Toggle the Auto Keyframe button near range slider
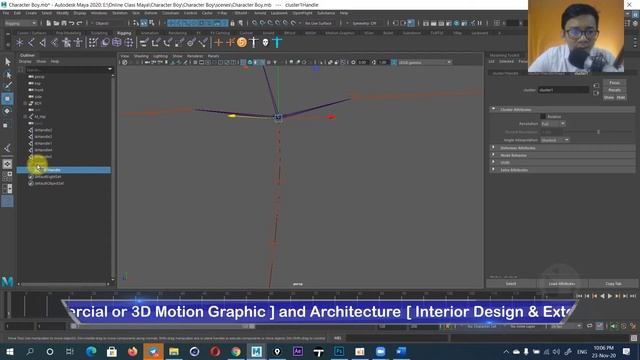 click(x=599, y=326)
